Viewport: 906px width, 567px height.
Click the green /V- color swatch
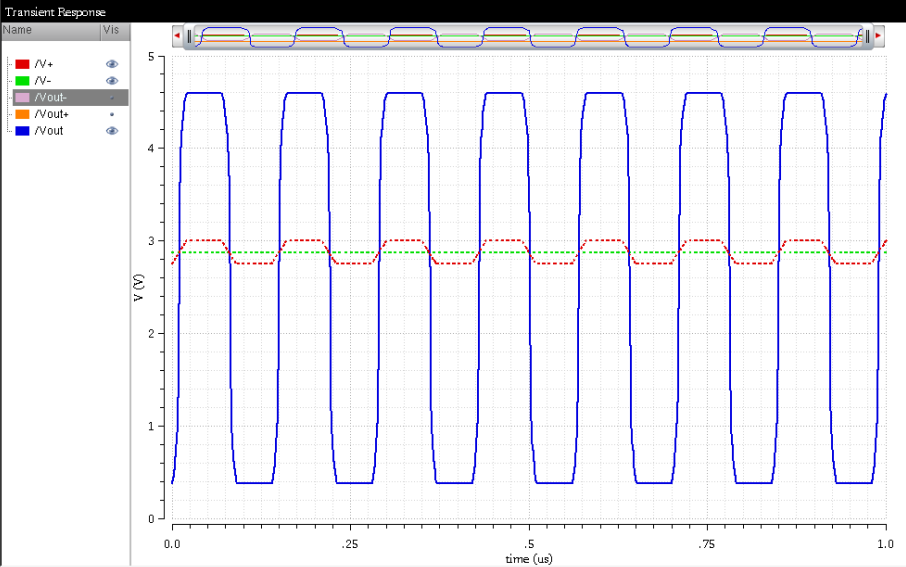tap(23, 81)
